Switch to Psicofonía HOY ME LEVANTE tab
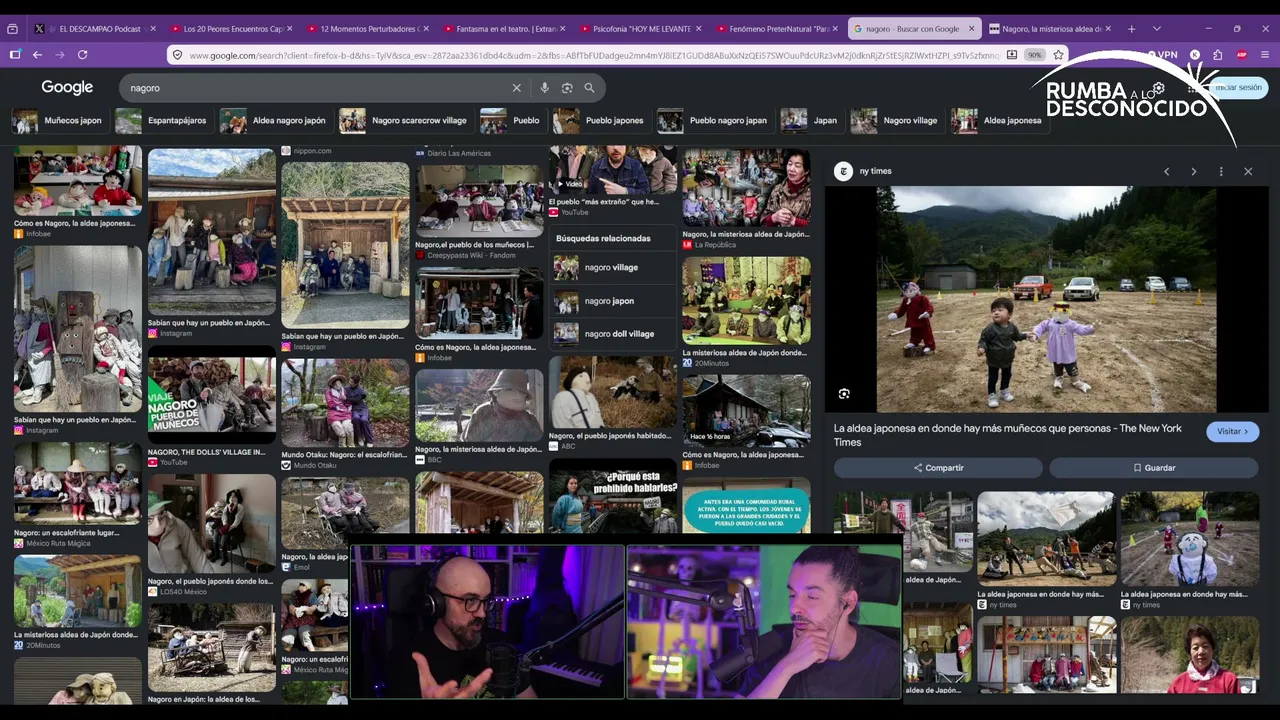 pyautogui.click(x=640, y=29)
